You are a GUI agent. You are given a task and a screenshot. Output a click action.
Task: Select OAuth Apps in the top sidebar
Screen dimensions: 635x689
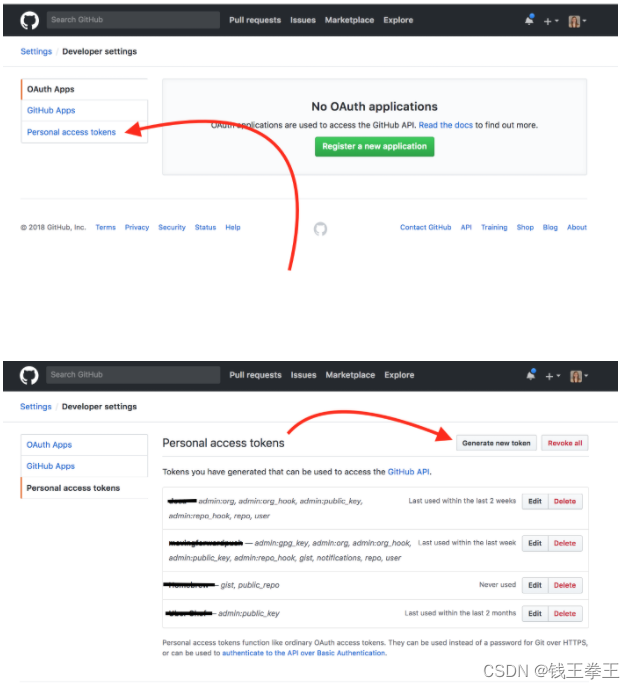[84, 89]
